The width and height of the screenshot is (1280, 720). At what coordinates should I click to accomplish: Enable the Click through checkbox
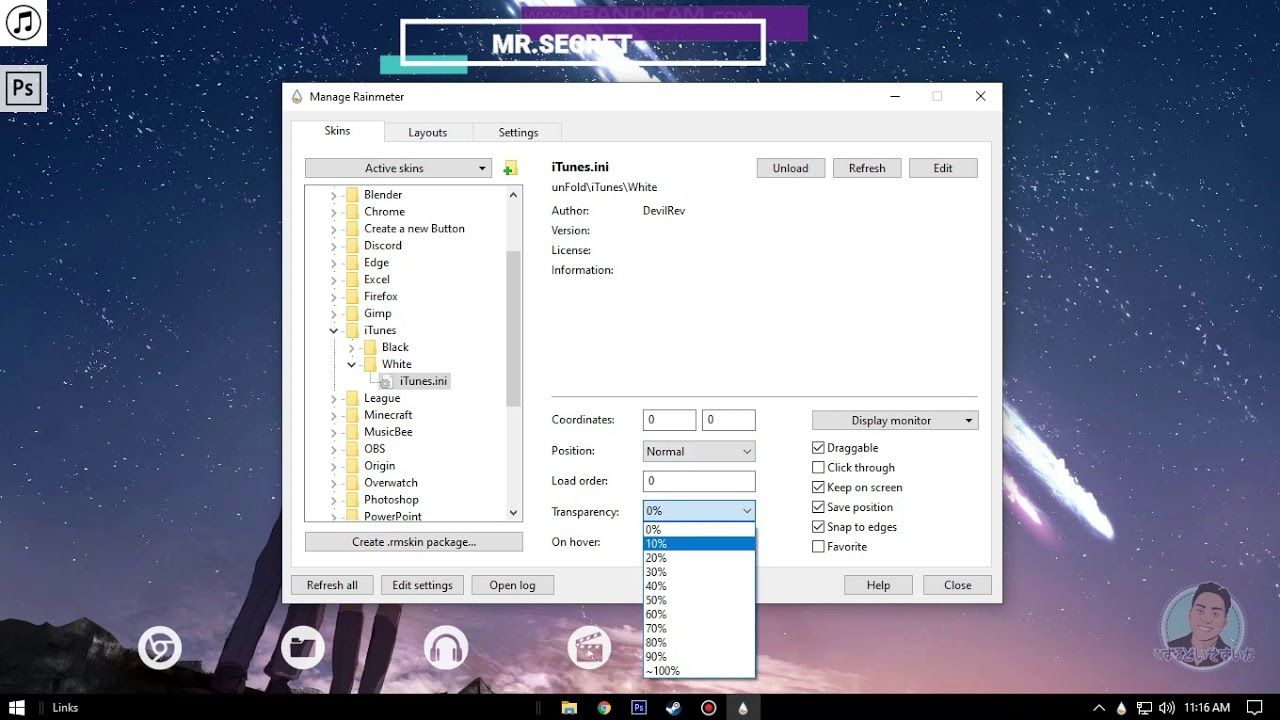818,467
